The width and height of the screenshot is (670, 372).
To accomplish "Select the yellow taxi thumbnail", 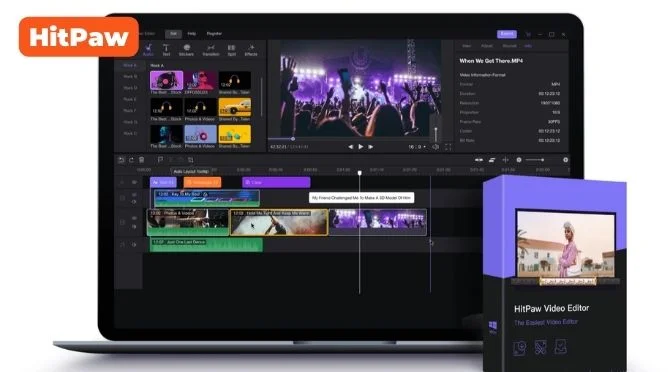I will coord(235,107).
